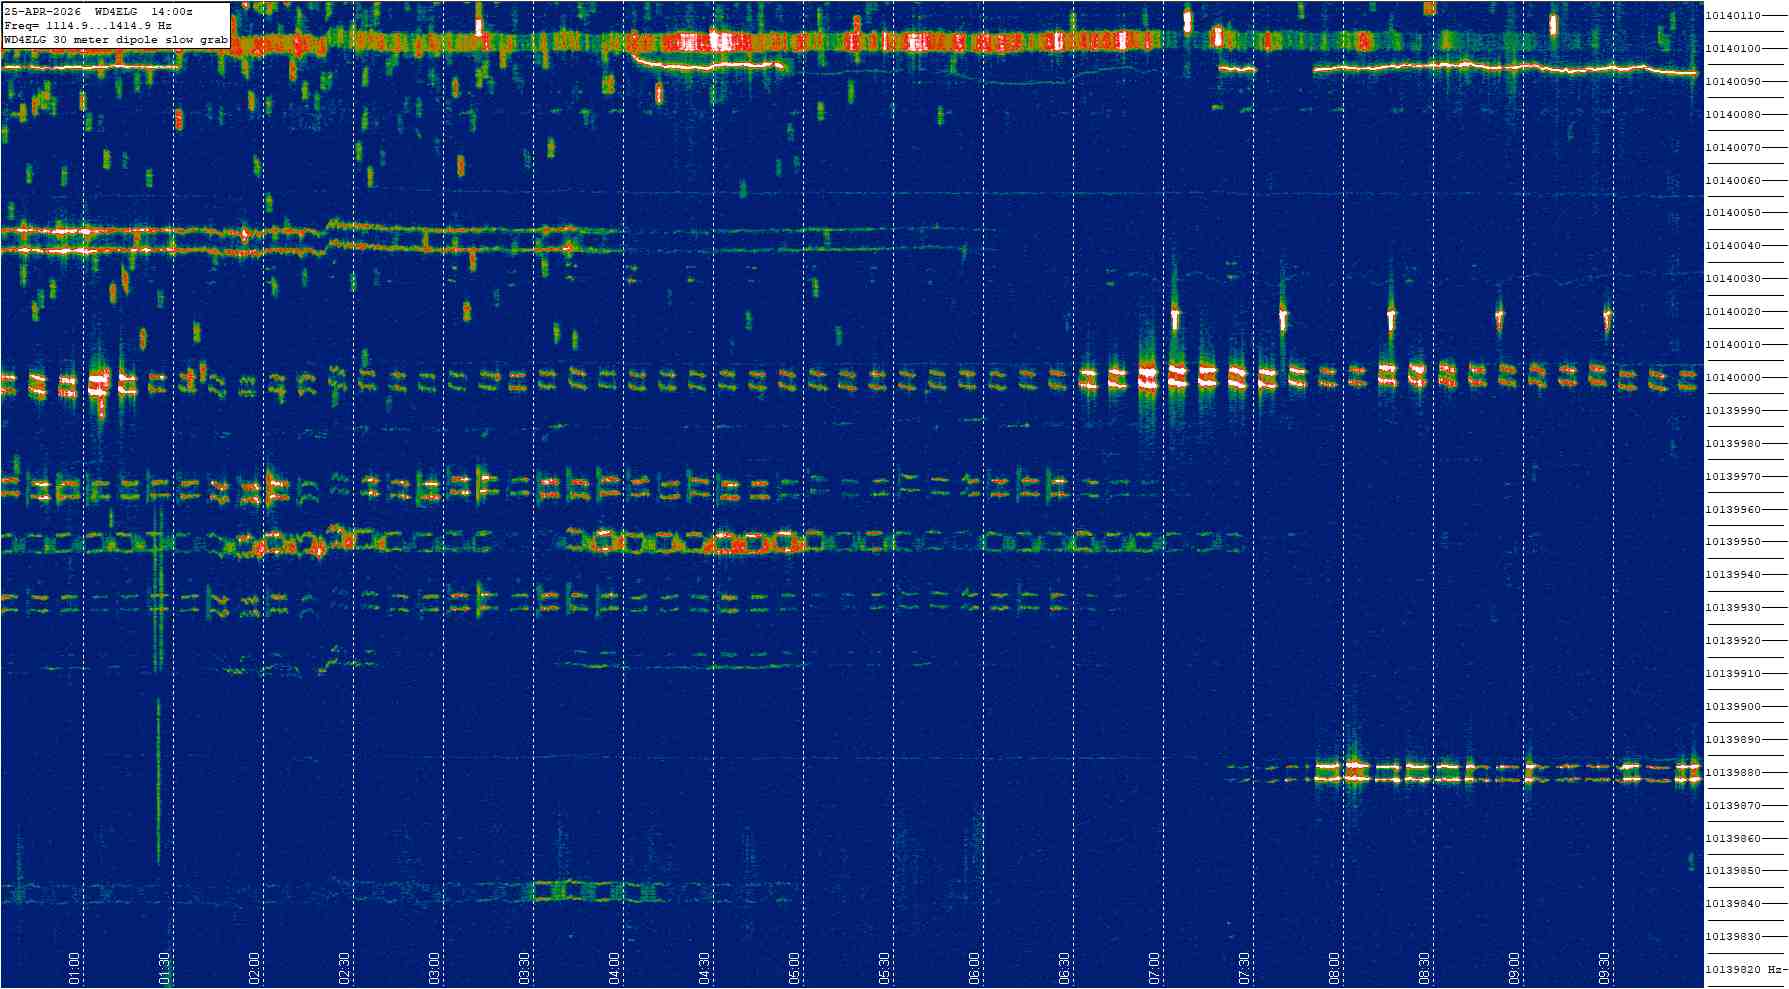
Task: Pick the 10139960 frequency scale label
Action: 1733,510
